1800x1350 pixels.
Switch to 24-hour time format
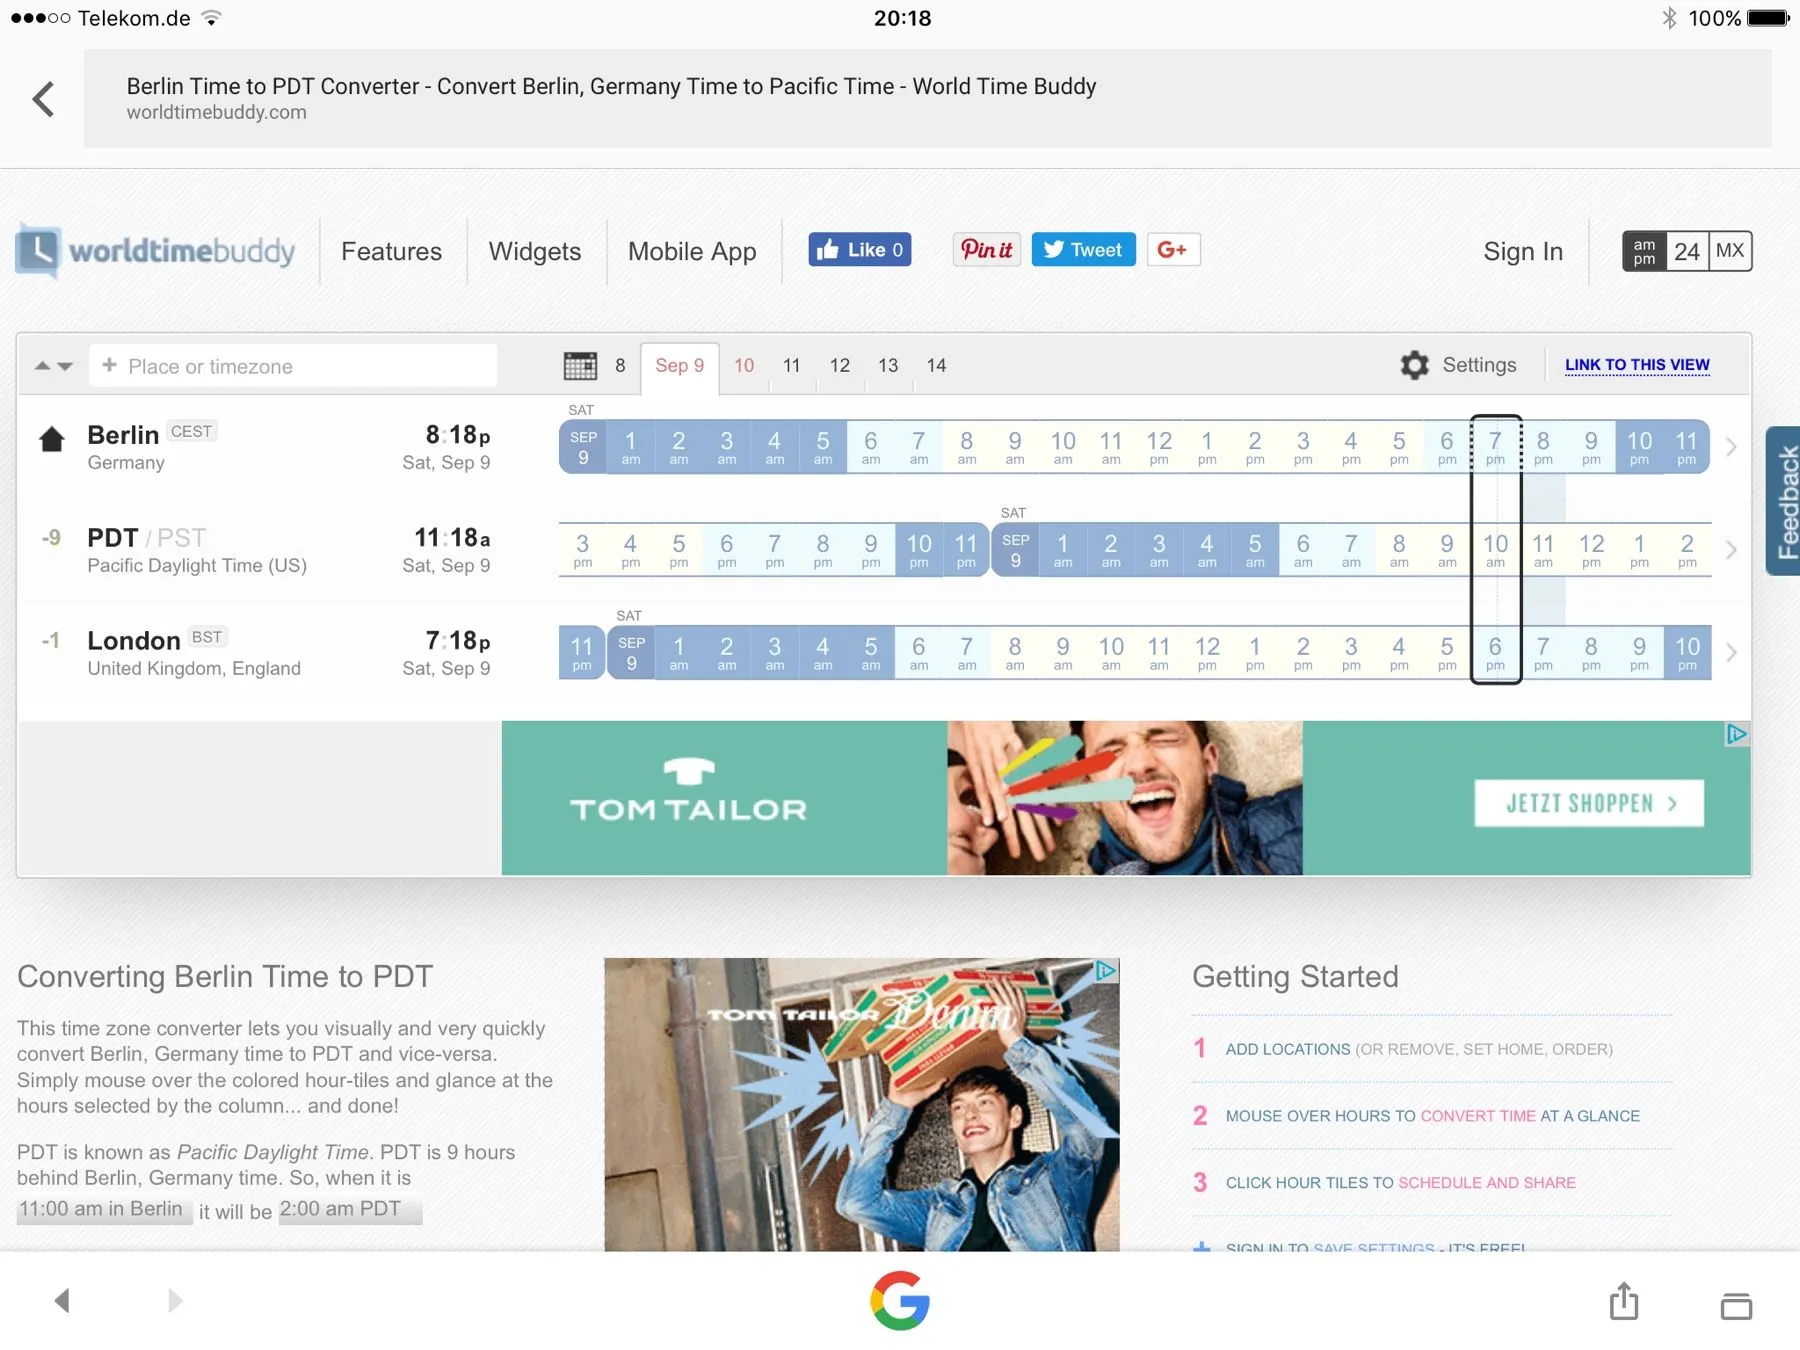(1687, 251)
